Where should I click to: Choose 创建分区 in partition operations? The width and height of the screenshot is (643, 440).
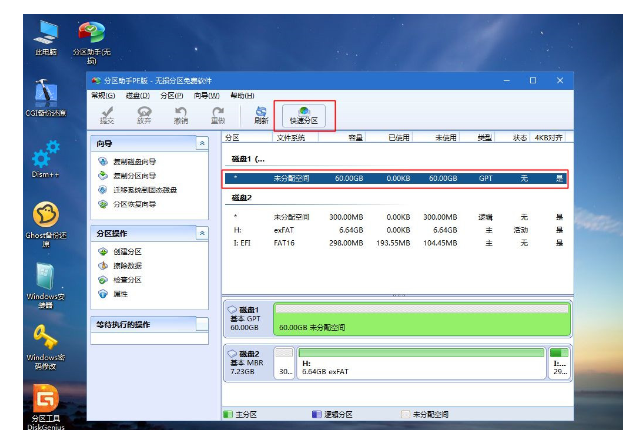[120, 251]
